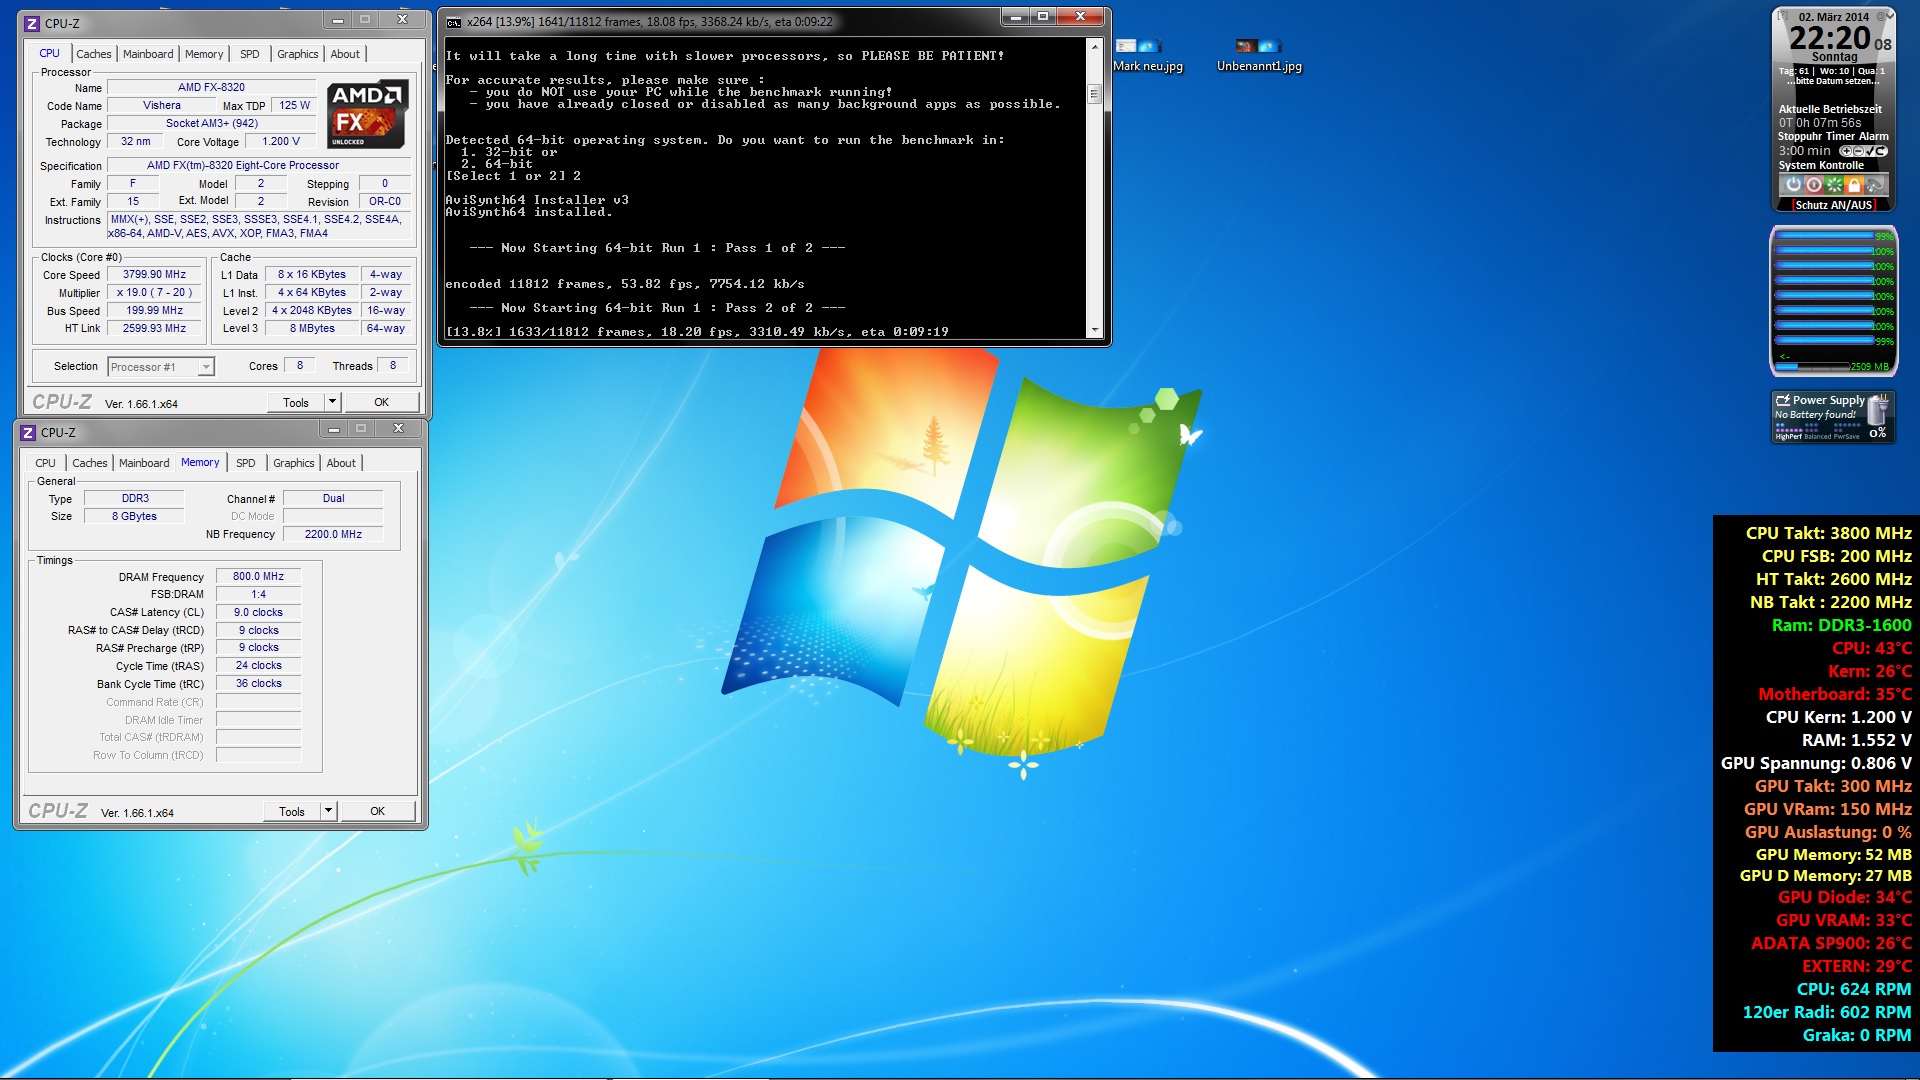Click the question mark icon on clock gadget
Image resolution: width=1920 pixels, height=1080 pixels.
click(1781, 16)
